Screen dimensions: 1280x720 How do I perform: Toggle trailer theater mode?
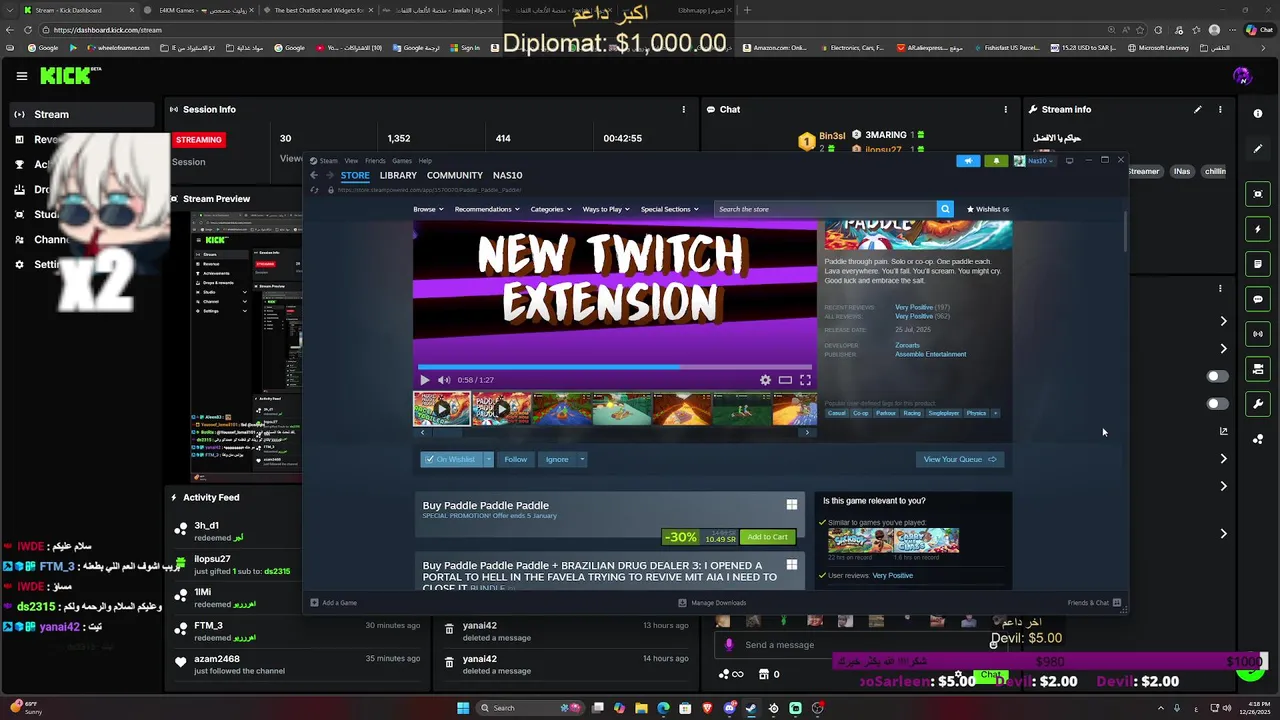[x=785, y=380]
